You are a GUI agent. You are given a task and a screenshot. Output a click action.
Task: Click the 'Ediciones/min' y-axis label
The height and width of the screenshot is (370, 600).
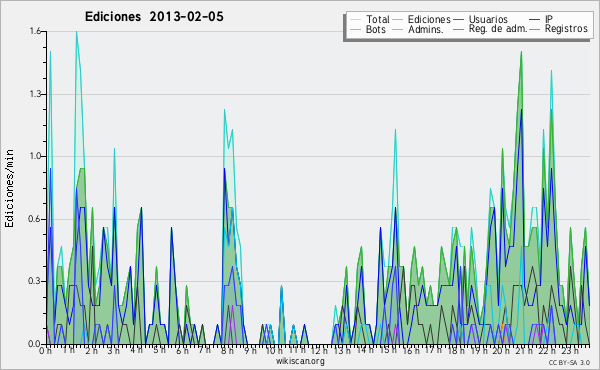(9, 188)
